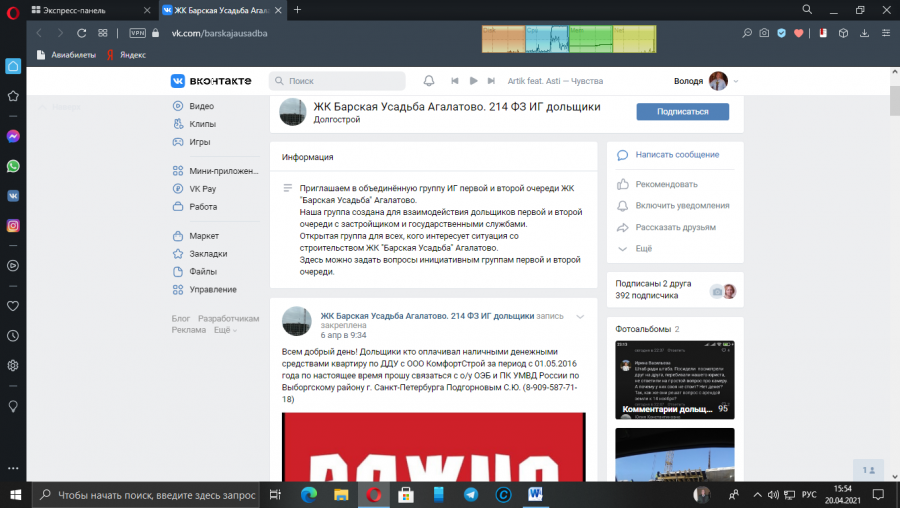Image resolution: width=900 pixels, height=508 pixels.
Task: Open the downloads arrow icon
Action: tap(864, 33)
